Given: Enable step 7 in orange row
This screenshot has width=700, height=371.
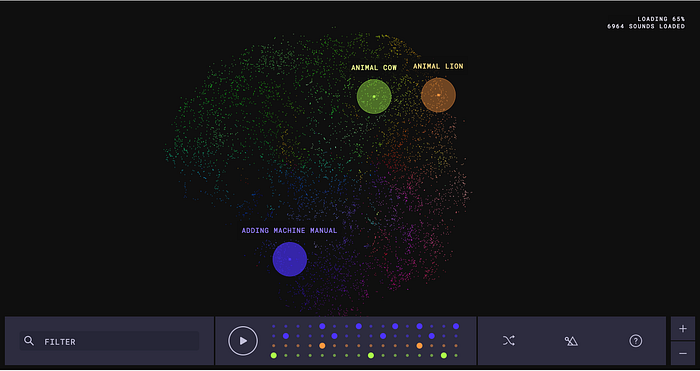Looking at the screenshot, I should tap(346, 346).
